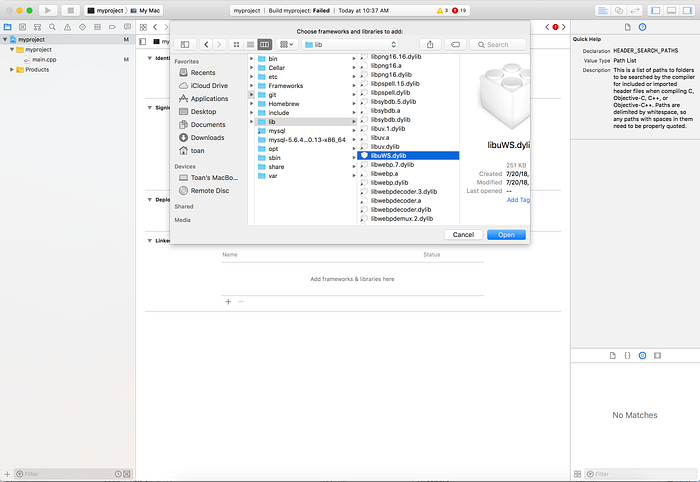
Task: Click the Run (play) button in Xcode toolbar
Action: pyautogui.click(x=48, y=10)
